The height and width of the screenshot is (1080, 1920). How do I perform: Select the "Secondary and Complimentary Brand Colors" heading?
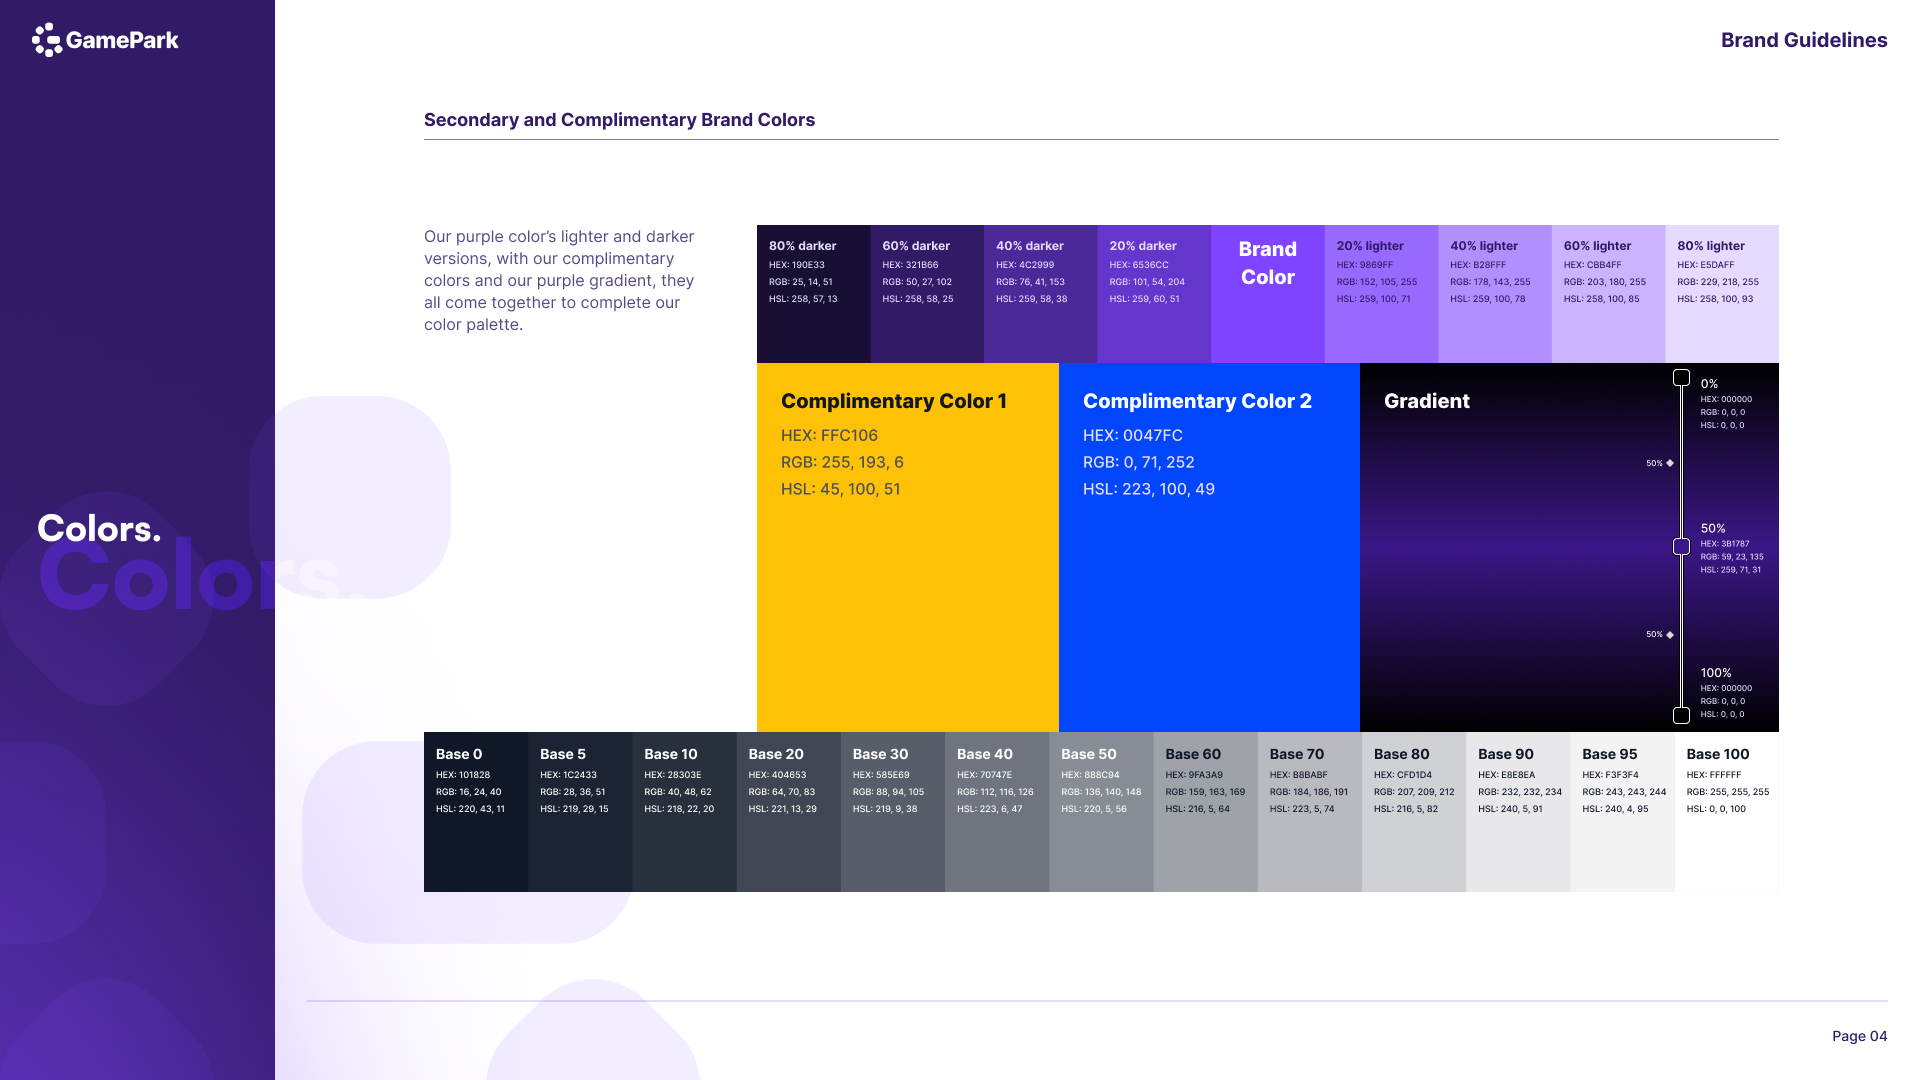(x=619, y=120)
